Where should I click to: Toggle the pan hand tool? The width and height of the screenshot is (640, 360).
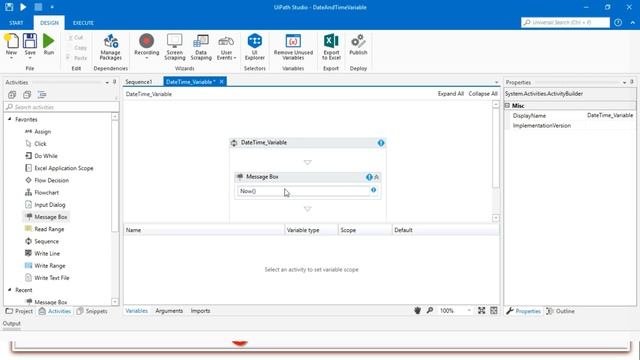pyautogui.click(x=417, y=311)
